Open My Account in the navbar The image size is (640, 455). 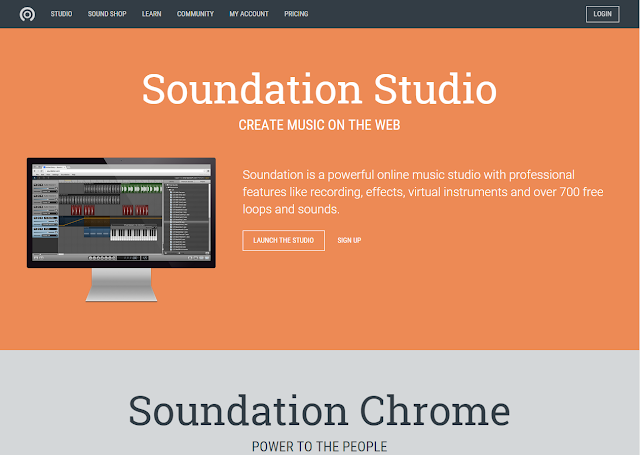click(249, 14)
